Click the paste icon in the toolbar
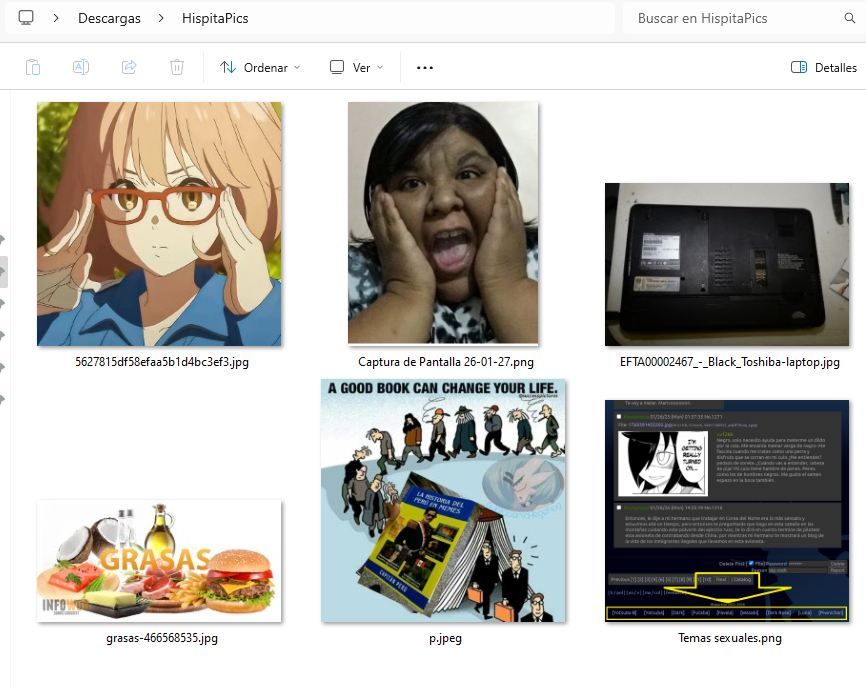866x688 pixels. (x=33, y=67)
